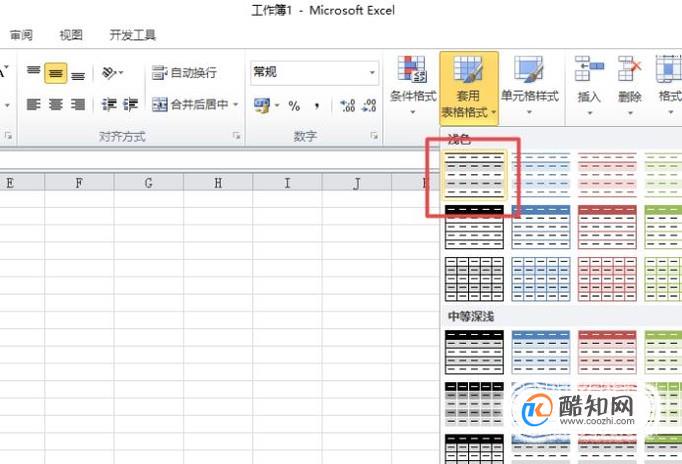Center text horizontally
The height and width of the screenshot is (464, 682).
coord(56,104)
